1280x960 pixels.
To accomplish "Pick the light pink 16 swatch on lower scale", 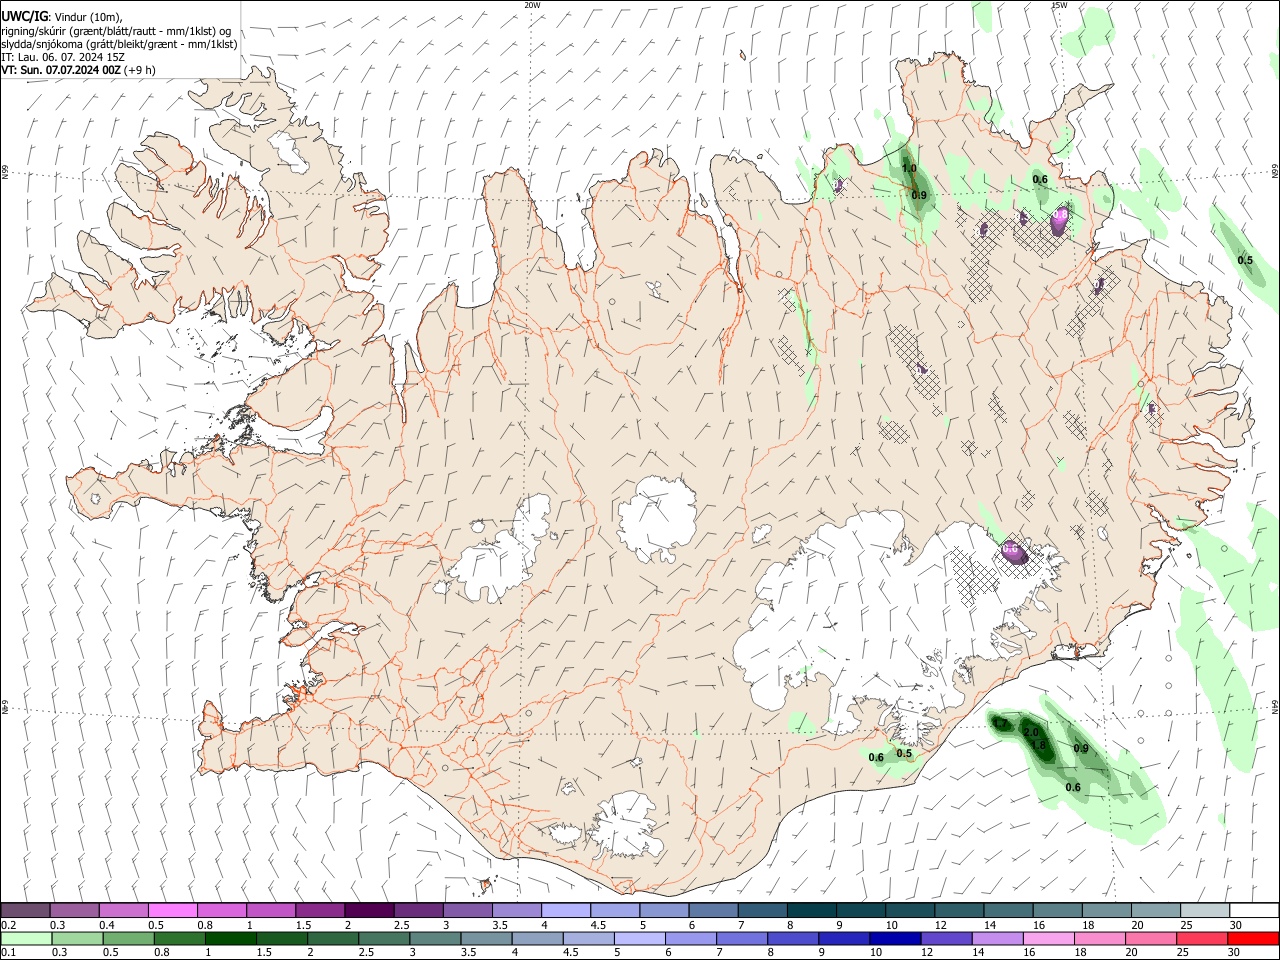I will (x=1048, y=938).
